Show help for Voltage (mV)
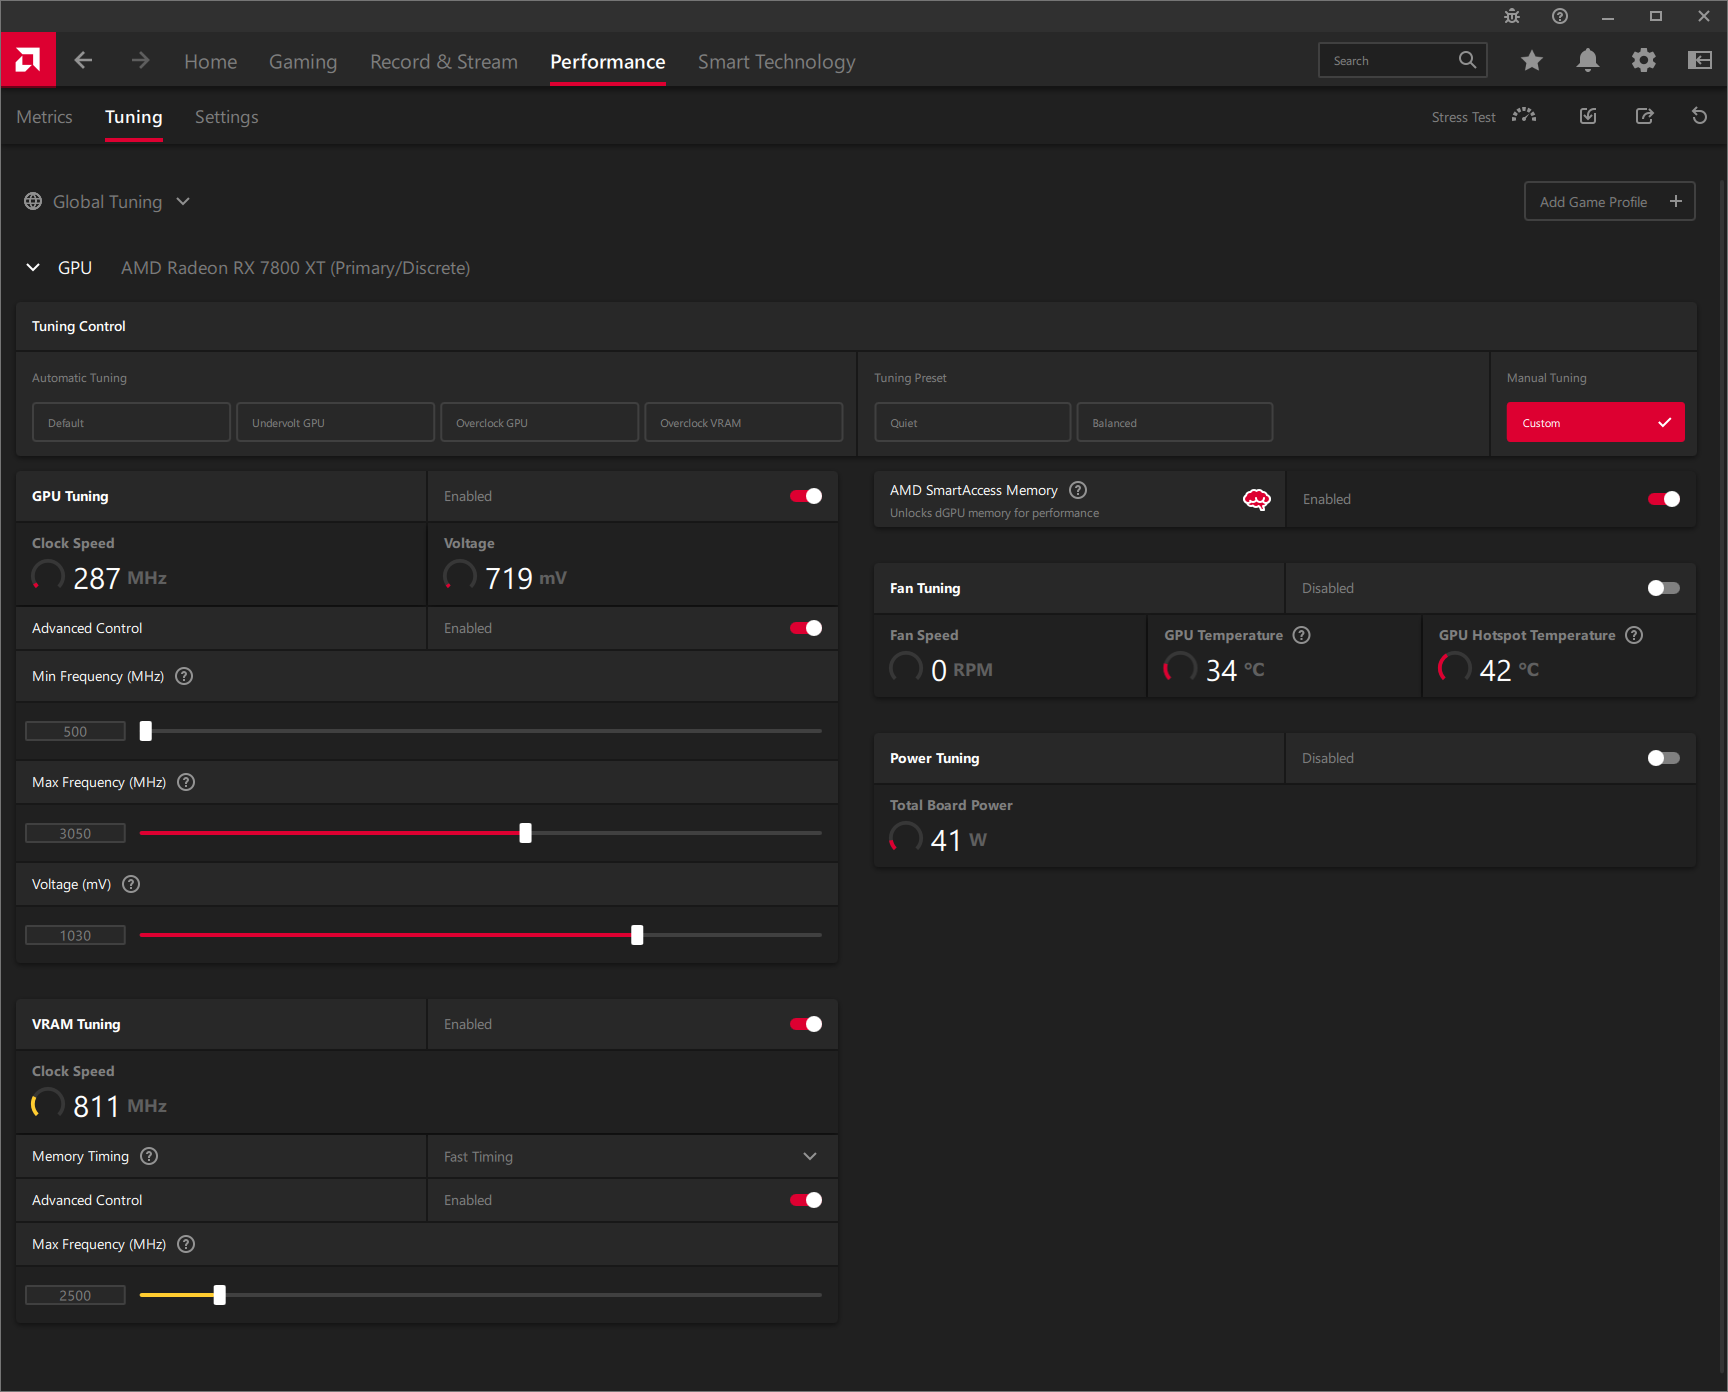Image resolution: width=1728 pixels, height=1392 pixels. click(x=131, y=884)
